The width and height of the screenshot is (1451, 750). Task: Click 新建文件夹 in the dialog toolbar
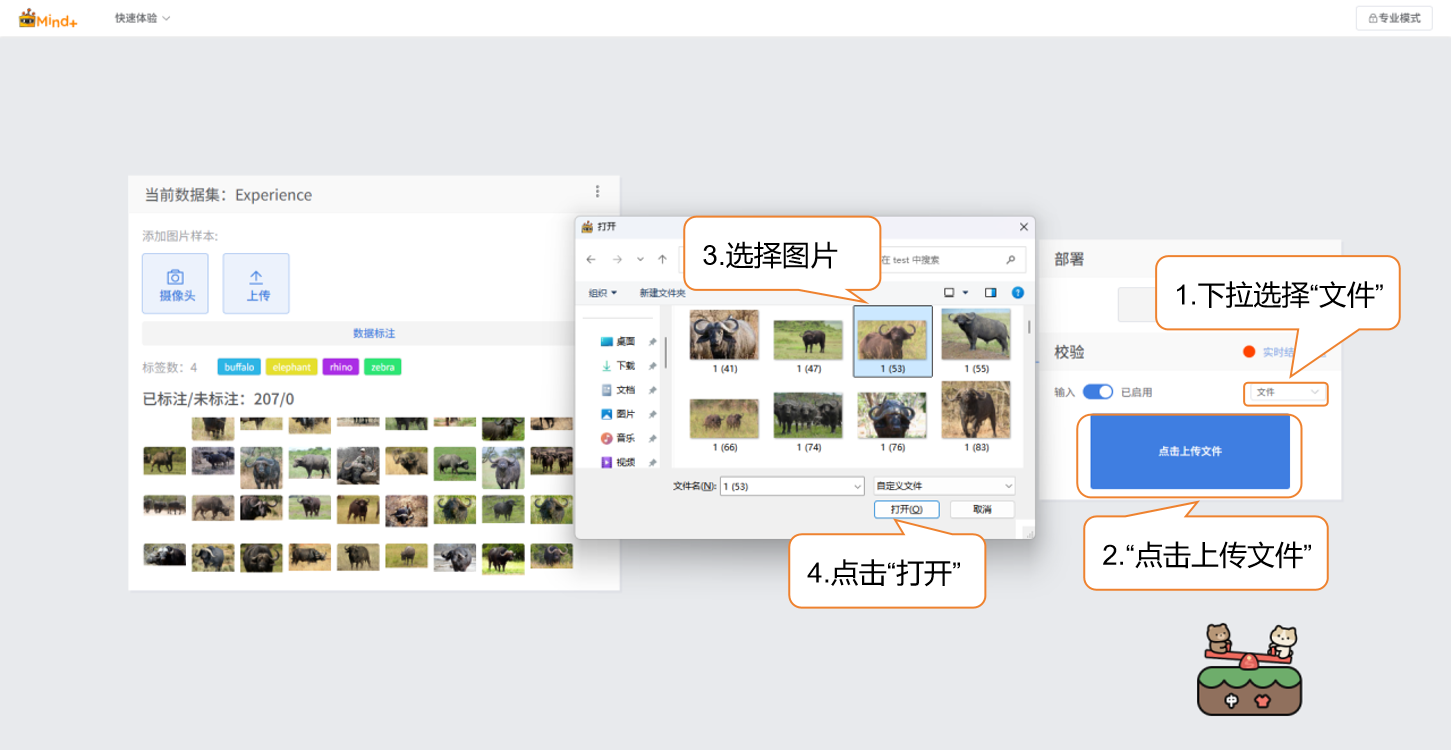(x=662, y=293)
